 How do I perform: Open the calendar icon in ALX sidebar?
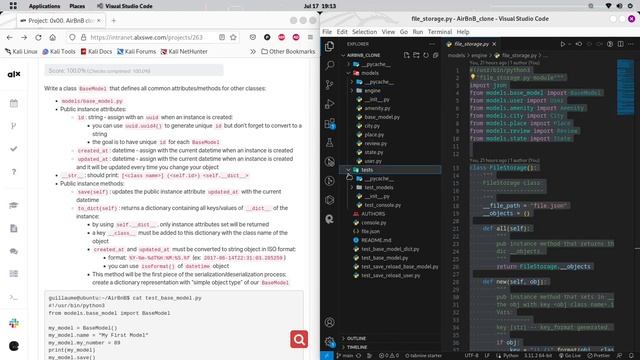click(14, 103)
